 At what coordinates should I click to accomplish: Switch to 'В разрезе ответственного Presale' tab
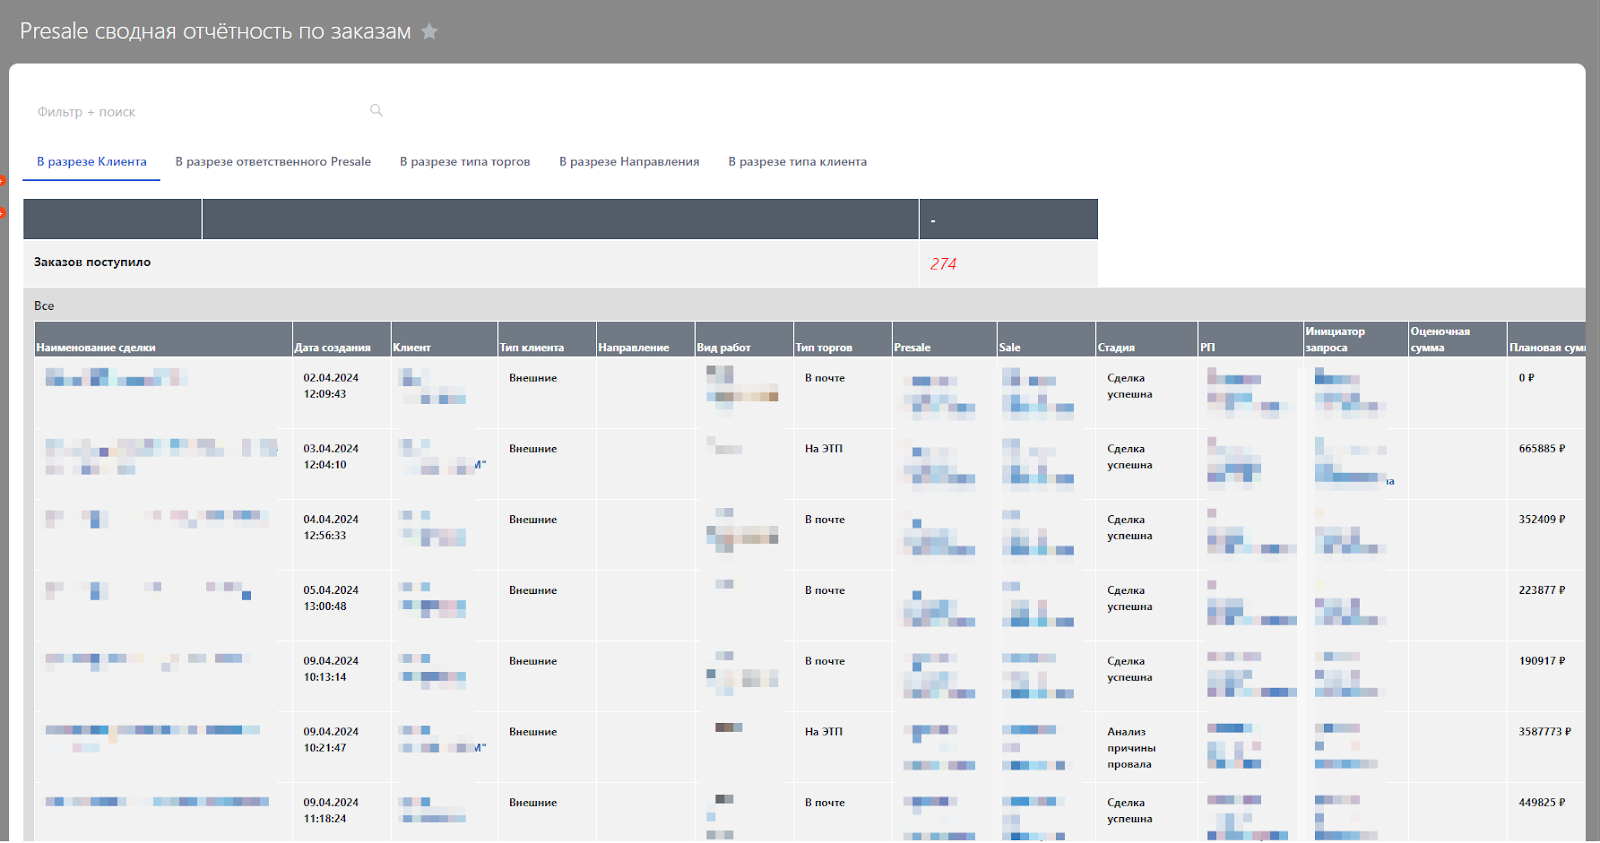pyautogui.click(x=273, y=162)
